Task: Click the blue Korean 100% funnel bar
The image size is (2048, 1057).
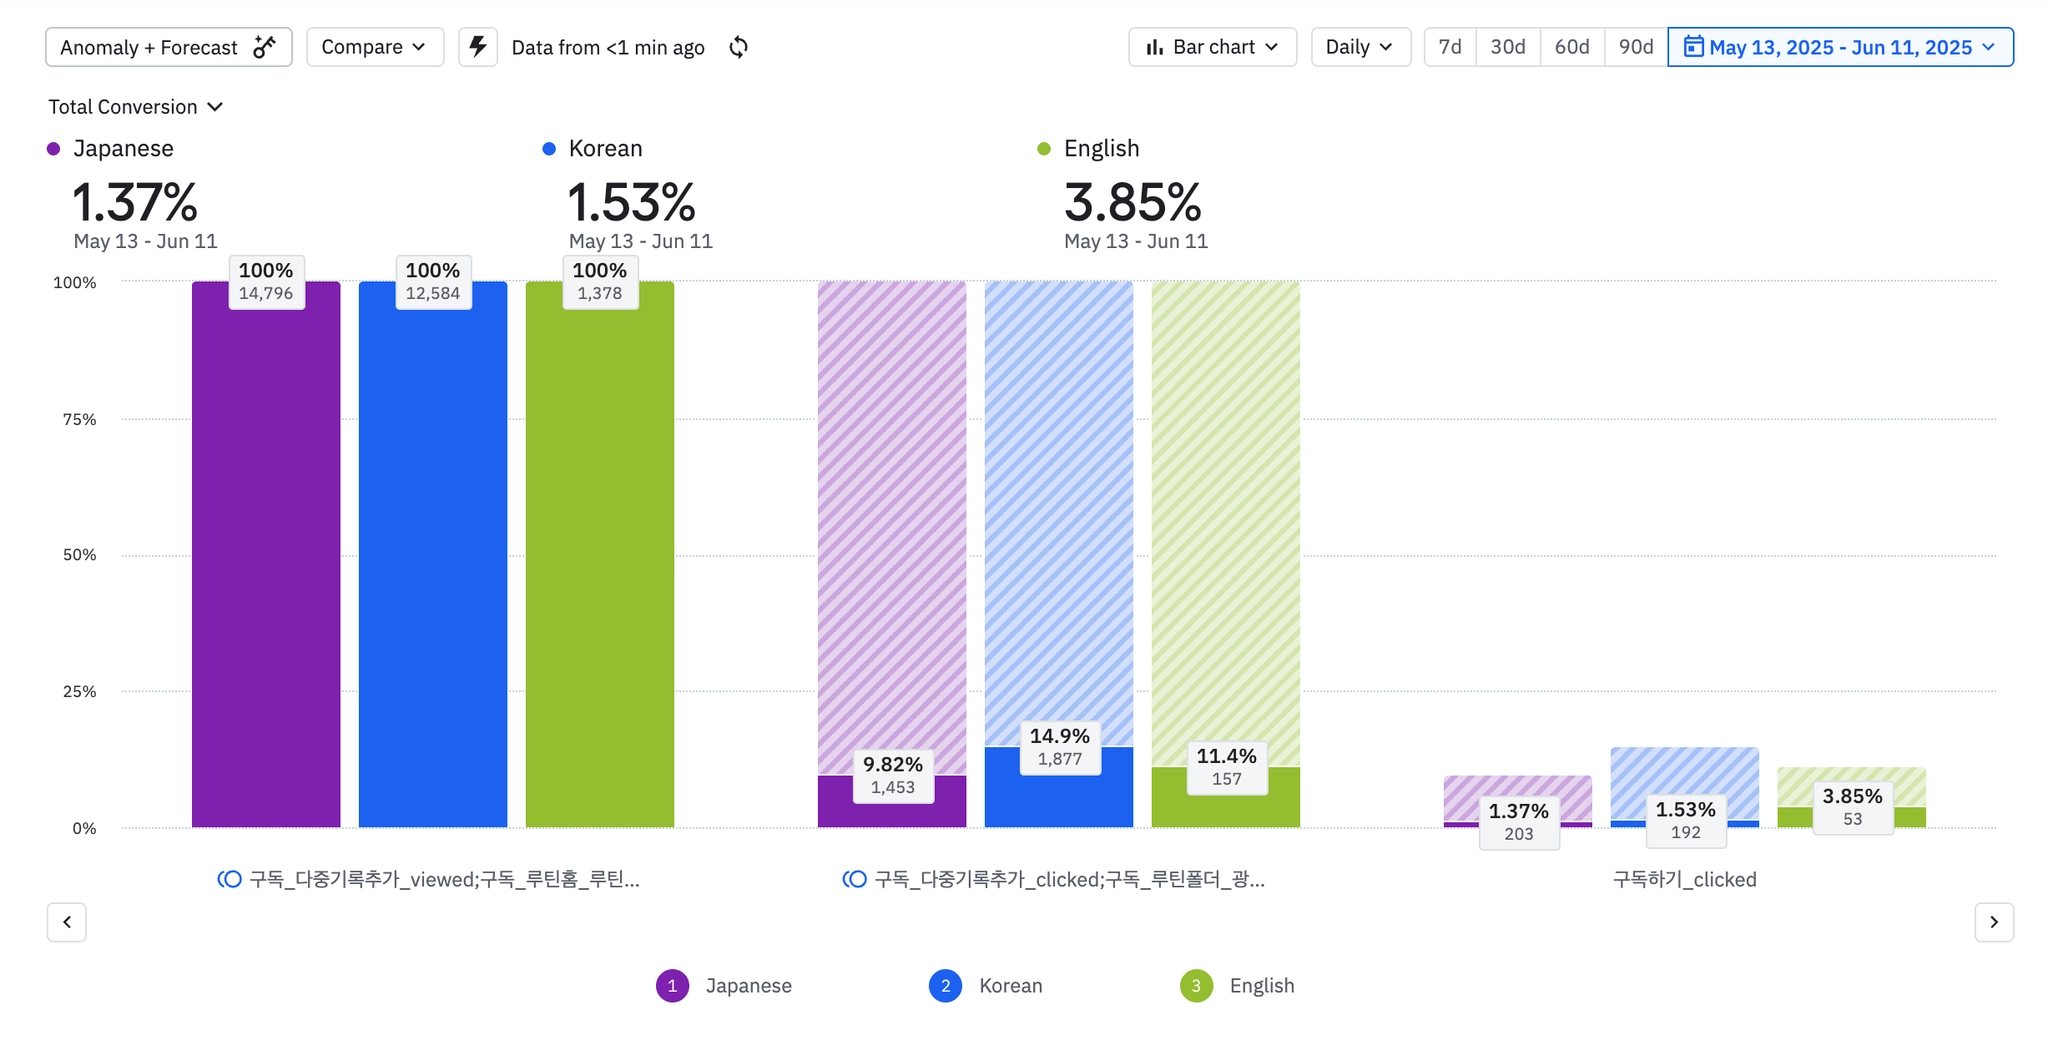Action: click(433, 560)
